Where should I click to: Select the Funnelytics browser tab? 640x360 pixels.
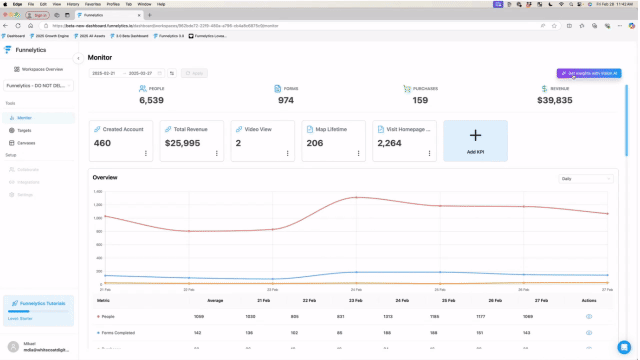(x=108, y=15)
